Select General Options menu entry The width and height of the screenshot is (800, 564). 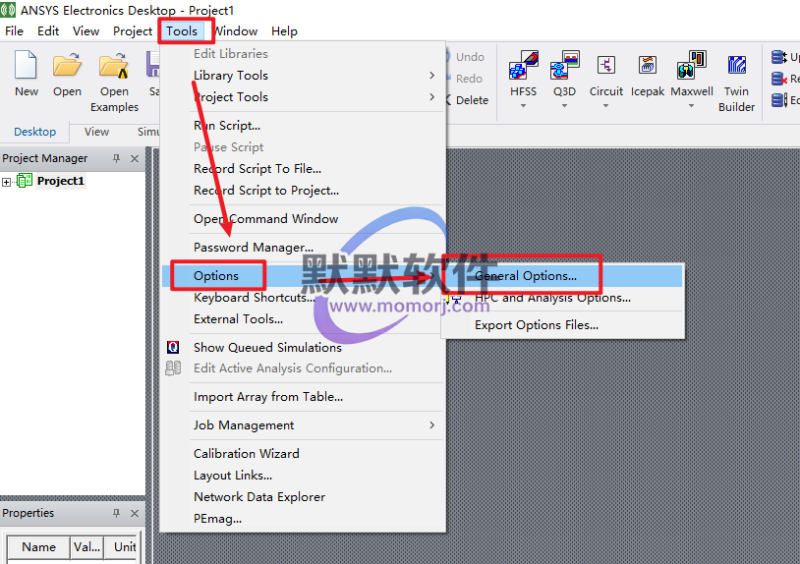[526, 275]
